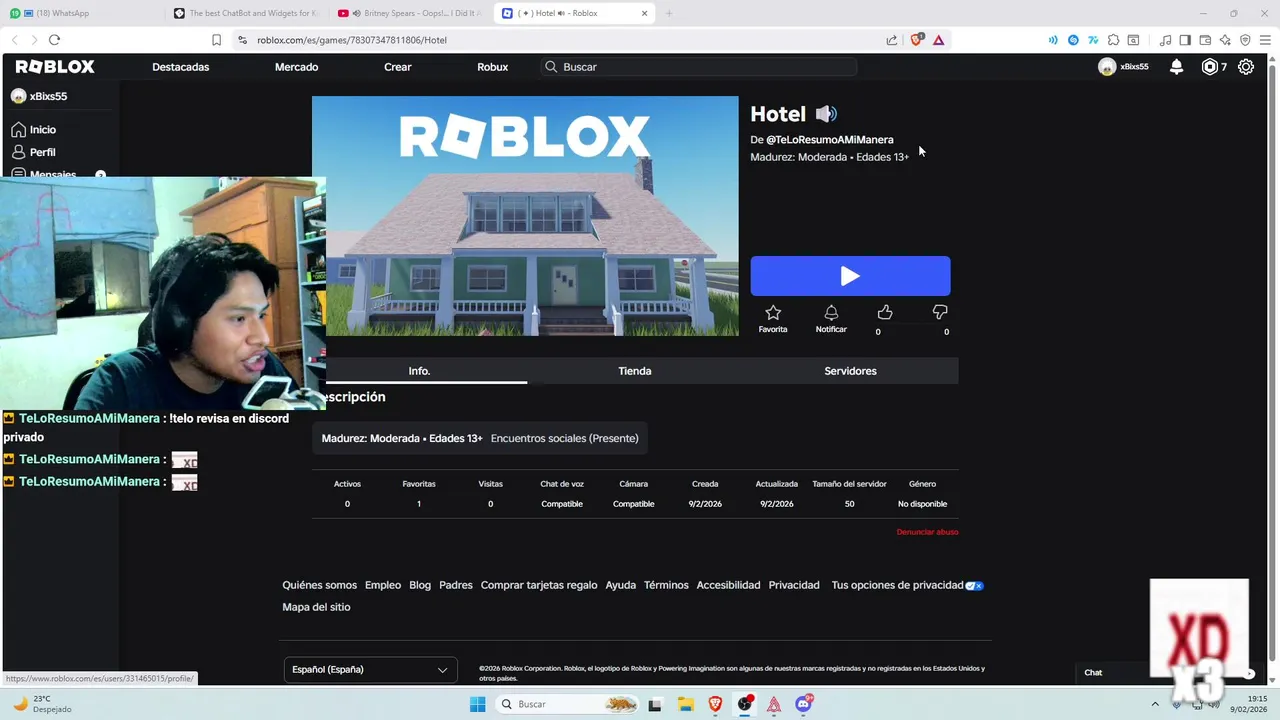Open Crear in Roblox nav
1280x720 pixels.
[398, 67]
